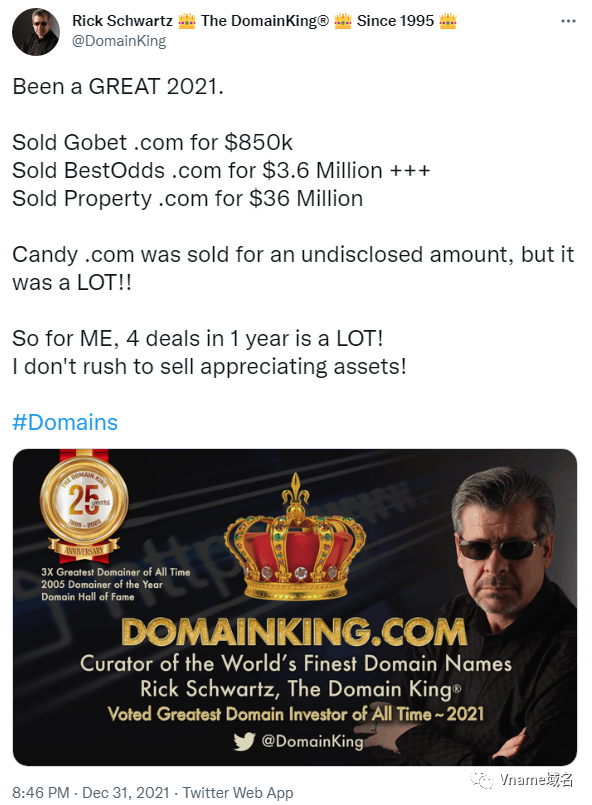Image resolution: width=592 pixels, height=805 pixels.
Task: Click the Sold Property .com tweet line
Action: pyautogui.click(x=187, y=199)
